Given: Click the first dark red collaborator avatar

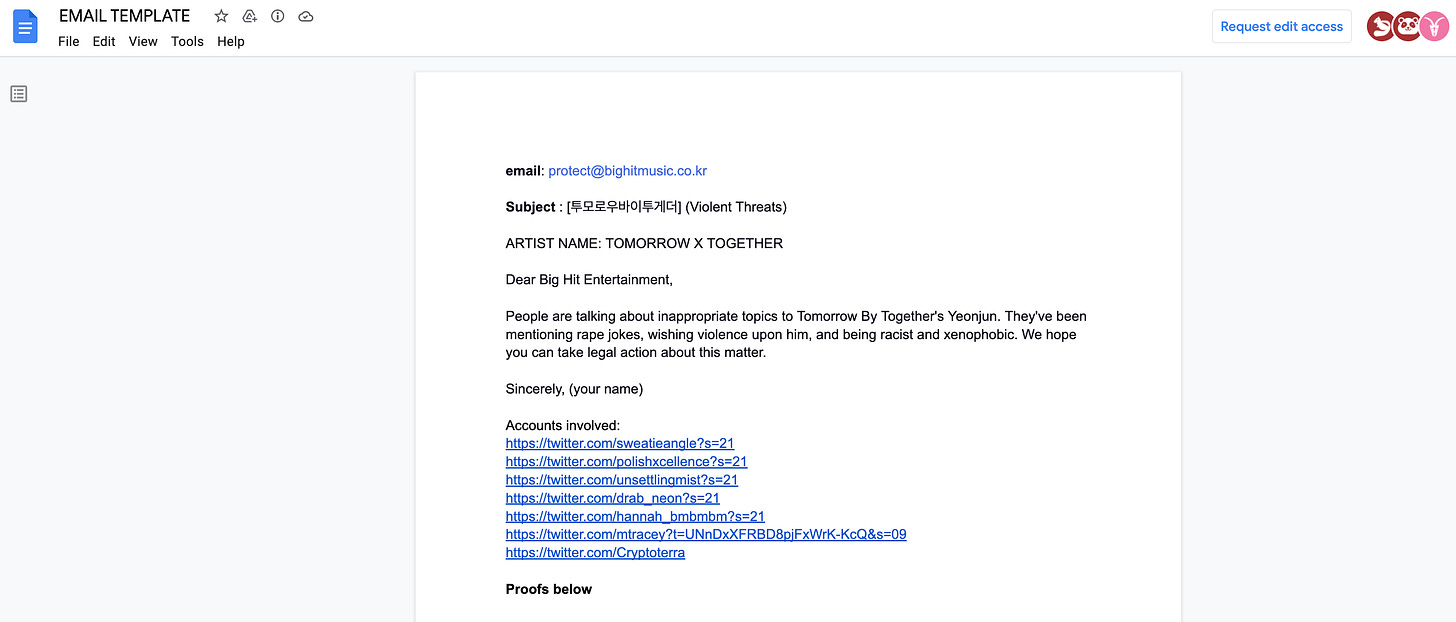Looking at the screenshot, I should pos(1381,27).
